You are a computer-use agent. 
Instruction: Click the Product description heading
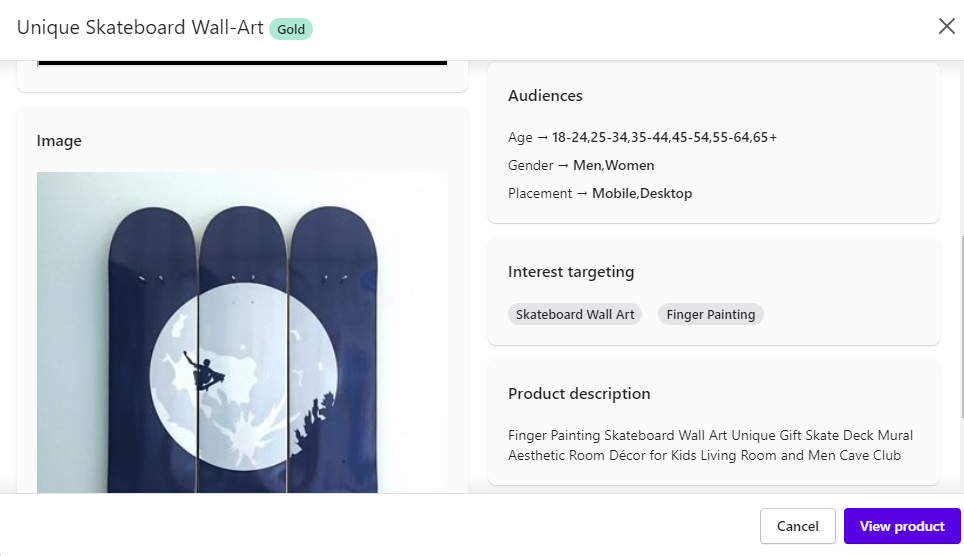pyautogui.click(x=579, y=394)
